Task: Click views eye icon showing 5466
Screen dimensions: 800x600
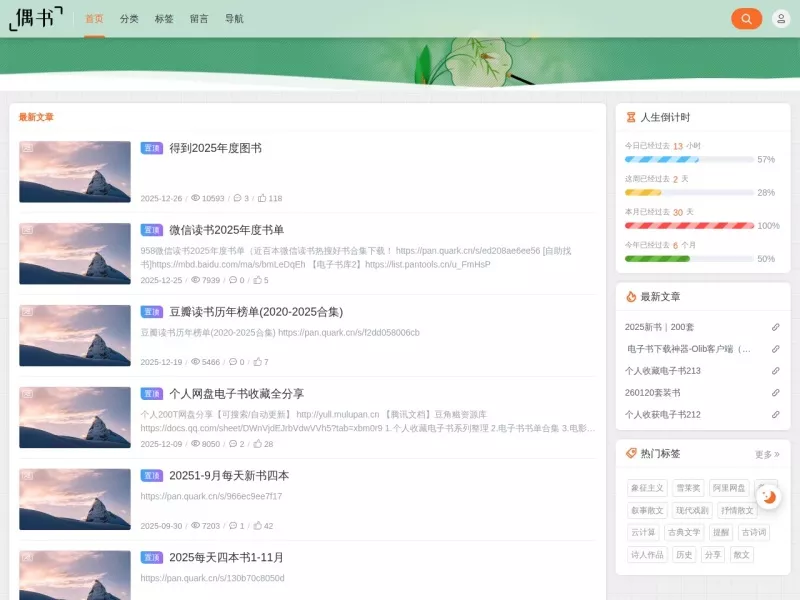Action: tap(195, 362)
